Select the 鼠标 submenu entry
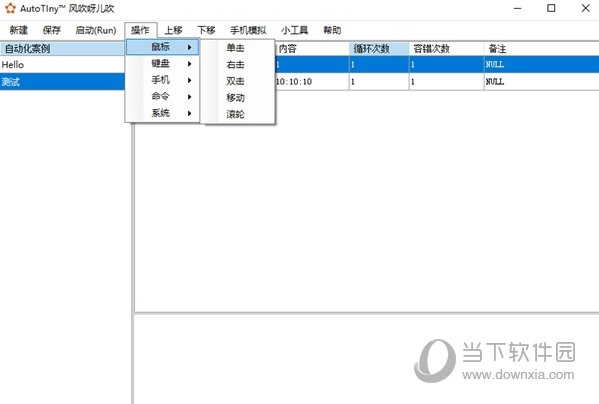 coord(163,47)
